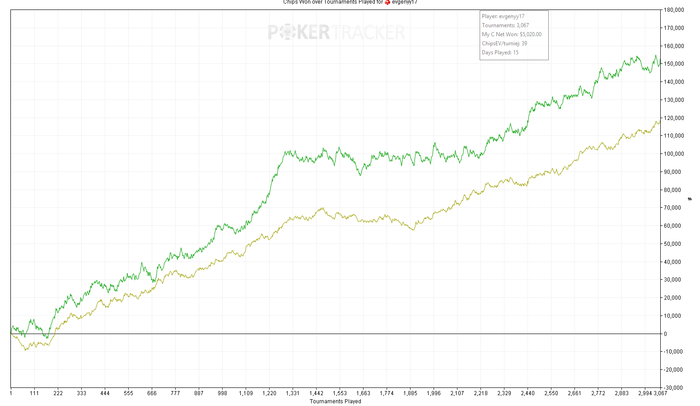Viewport: 700px width, 406px height.
Task: Click the y-axis label 90,000
Action: [673, 172]
